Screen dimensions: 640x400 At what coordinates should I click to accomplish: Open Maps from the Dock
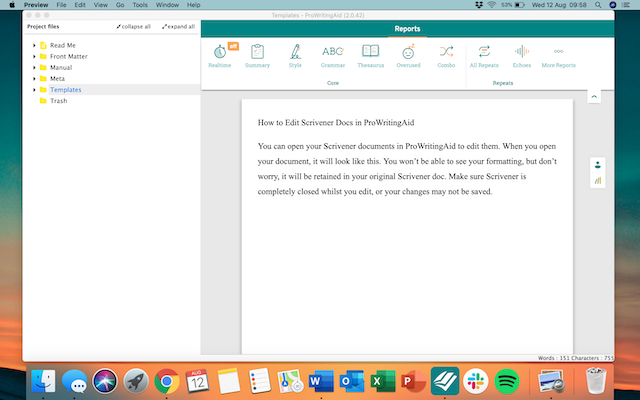point(290,381)
